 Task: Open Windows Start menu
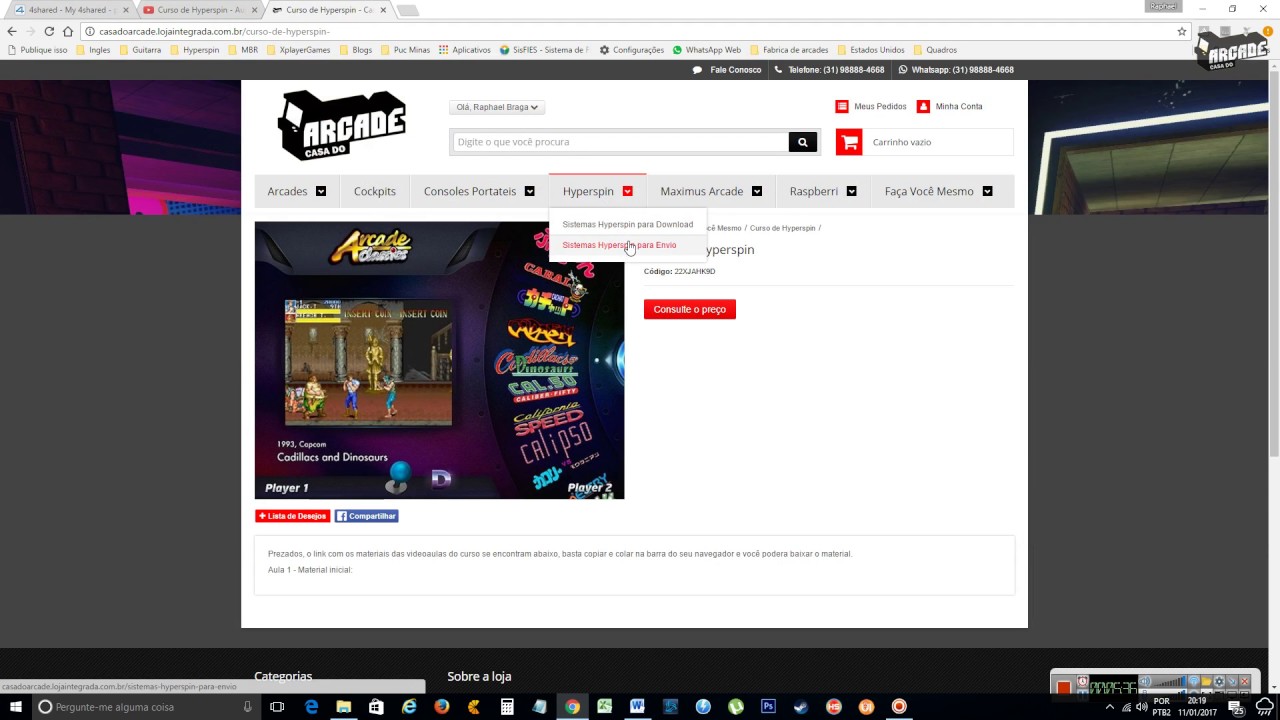16,707
